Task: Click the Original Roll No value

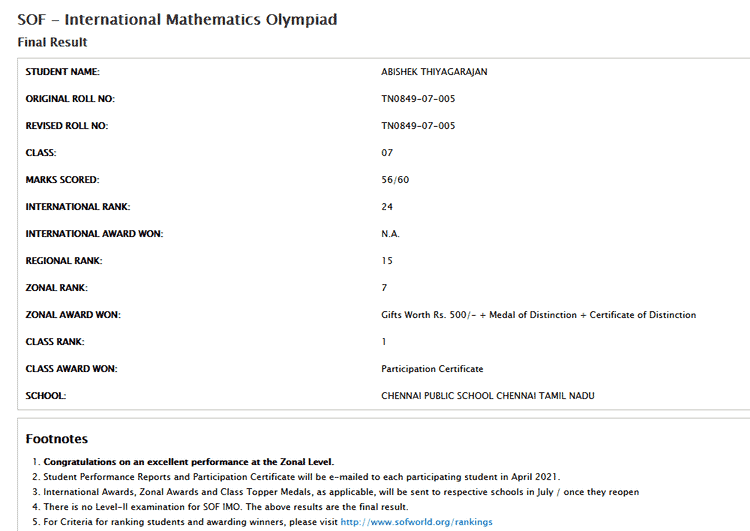Action: pyautogui.click(x=418, y=99)
